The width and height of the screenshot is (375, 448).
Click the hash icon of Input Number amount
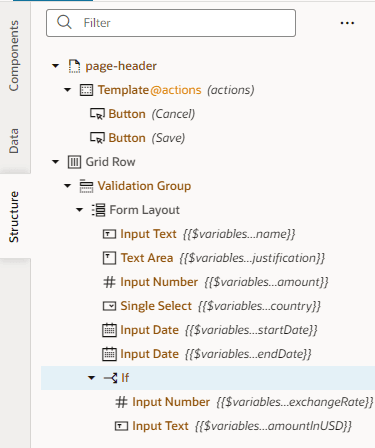click(x=109, y=282)
